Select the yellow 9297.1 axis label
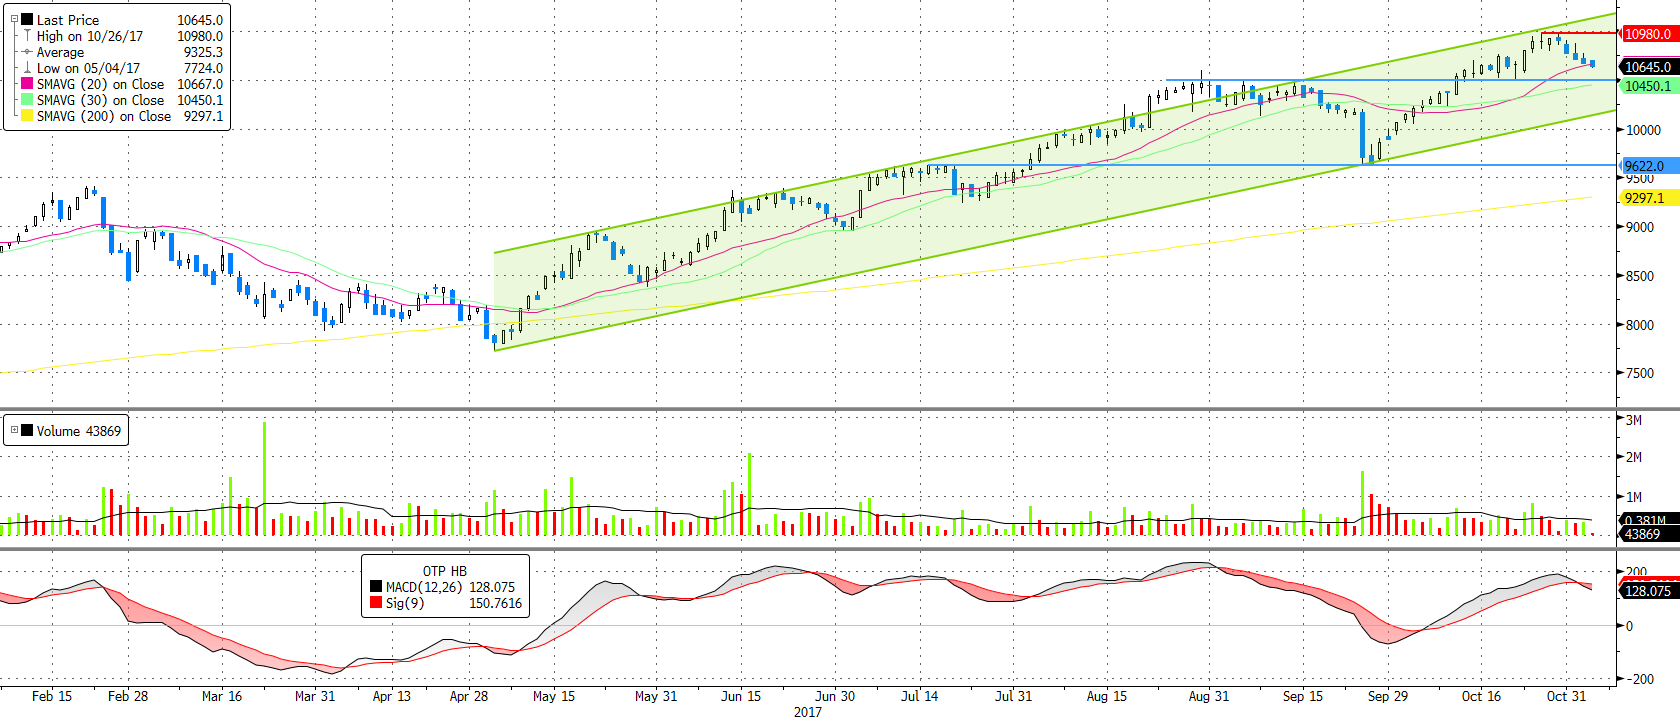1680x723 pixels. coord(1644,198)
